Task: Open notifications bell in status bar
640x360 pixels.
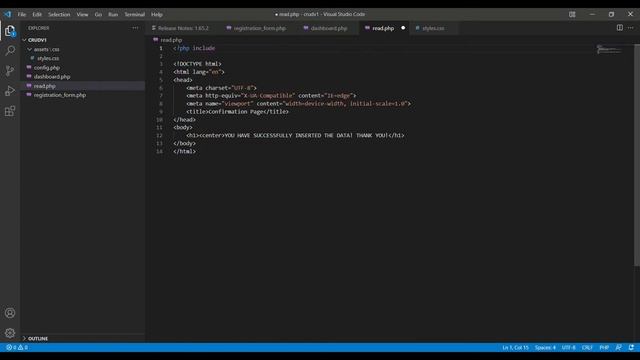Action: click(x=631, y=348)
